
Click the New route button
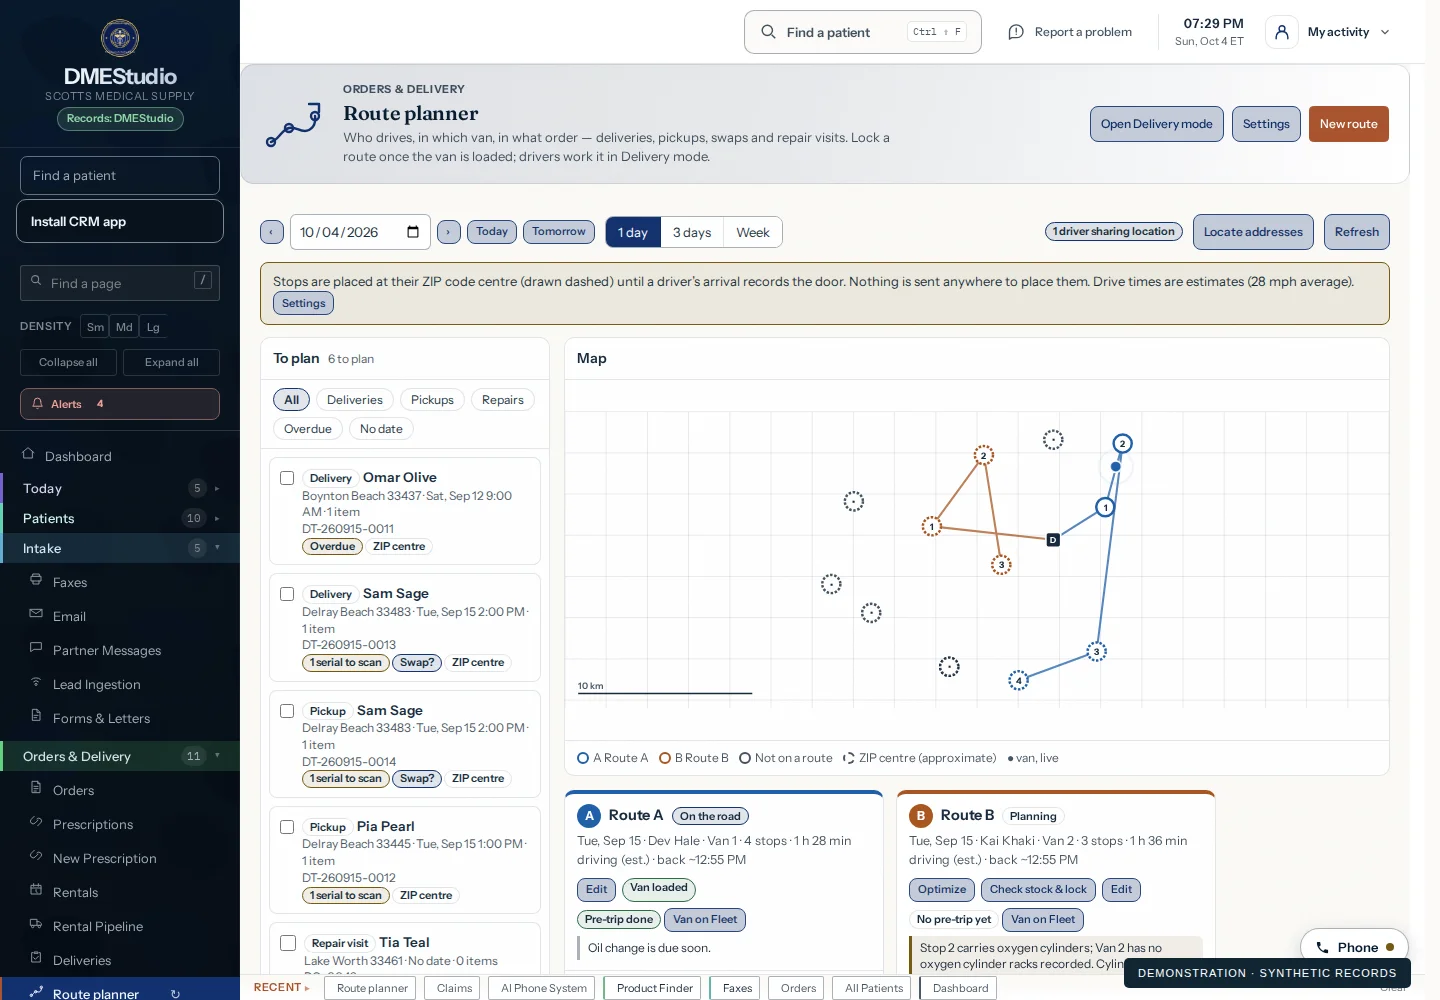1348,124
